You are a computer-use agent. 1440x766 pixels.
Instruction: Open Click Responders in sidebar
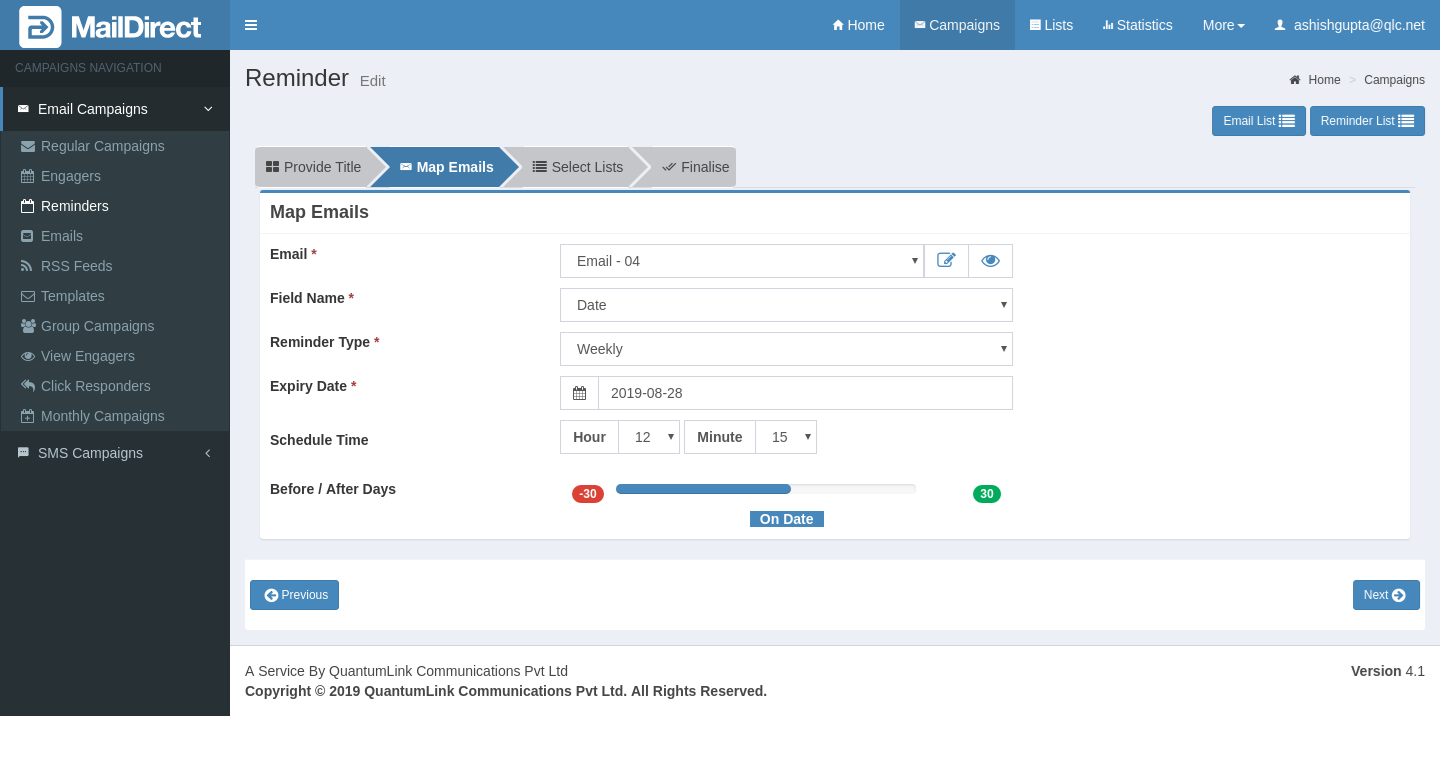click(x=95, y=386)
